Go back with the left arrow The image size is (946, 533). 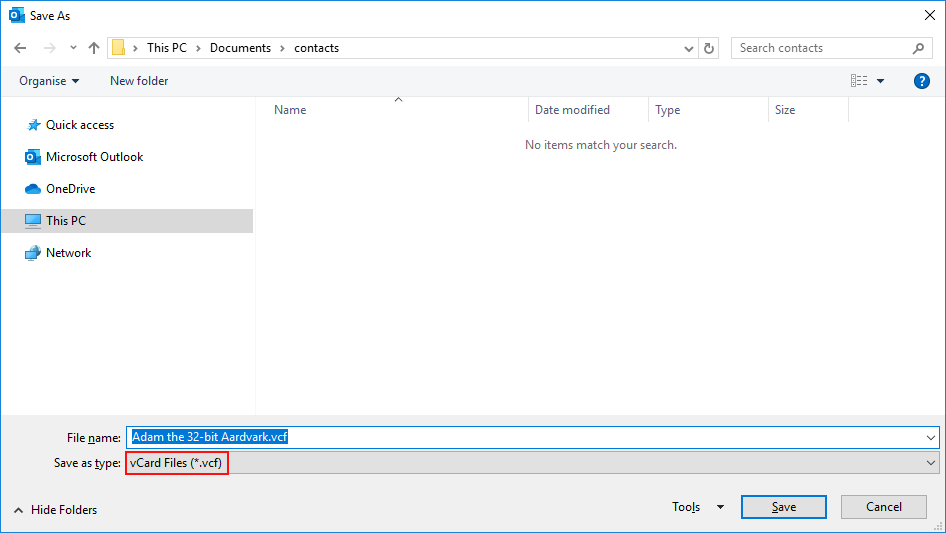point(20,48)
